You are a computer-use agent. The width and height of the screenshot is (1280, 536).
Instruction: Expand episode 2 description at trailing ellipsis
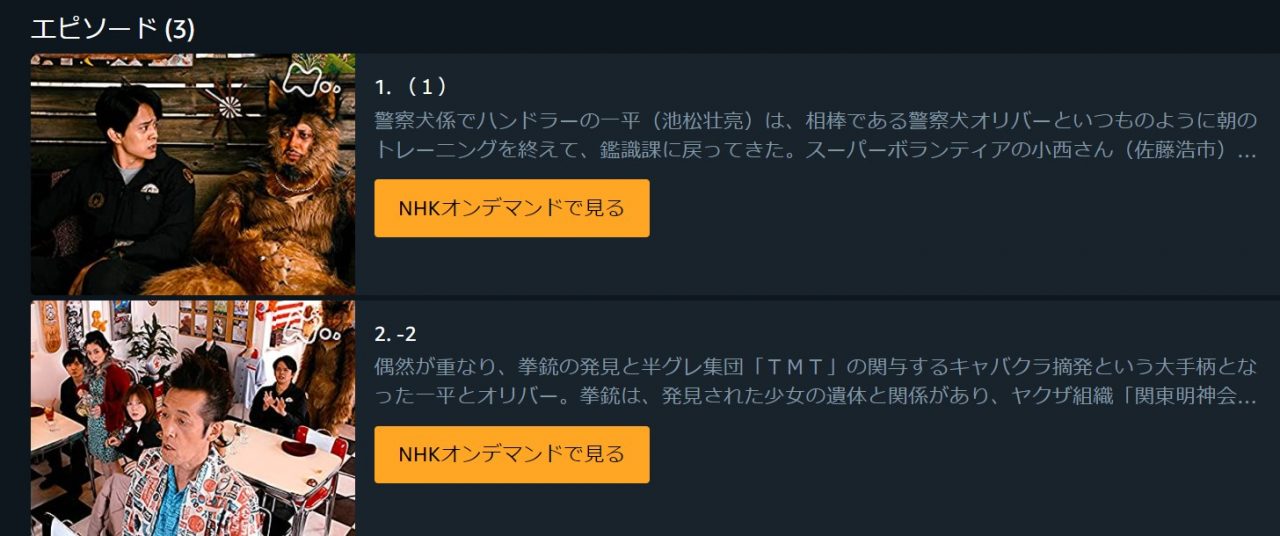pos(1247,397)
